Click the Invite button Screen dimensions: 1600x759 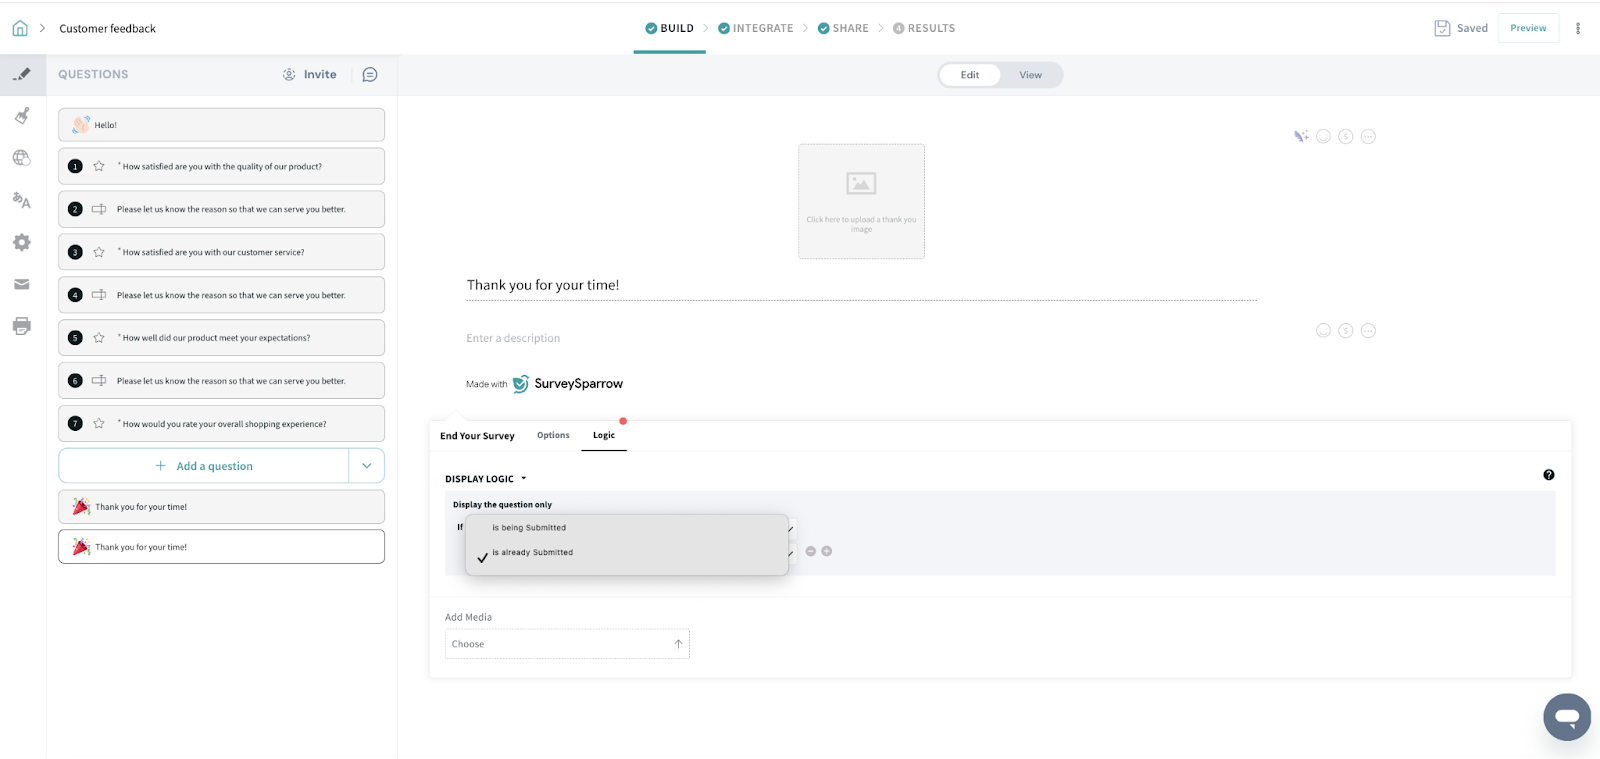tap(310, 75)
